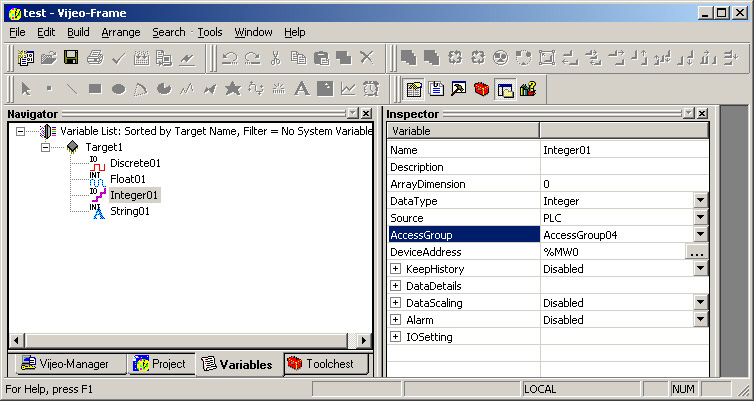
Task: Save the project with the floppy icon
Action: coord(72,58)
